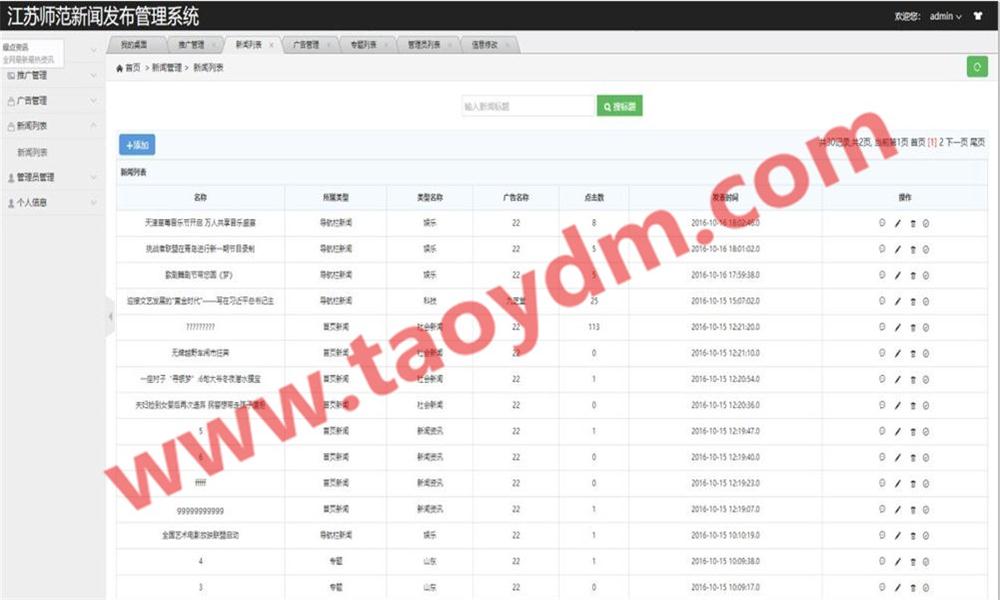Viewport: 1000px width, 600px height.
Task: Click the trash delete icon in the first row
Action: click(912, 223)
